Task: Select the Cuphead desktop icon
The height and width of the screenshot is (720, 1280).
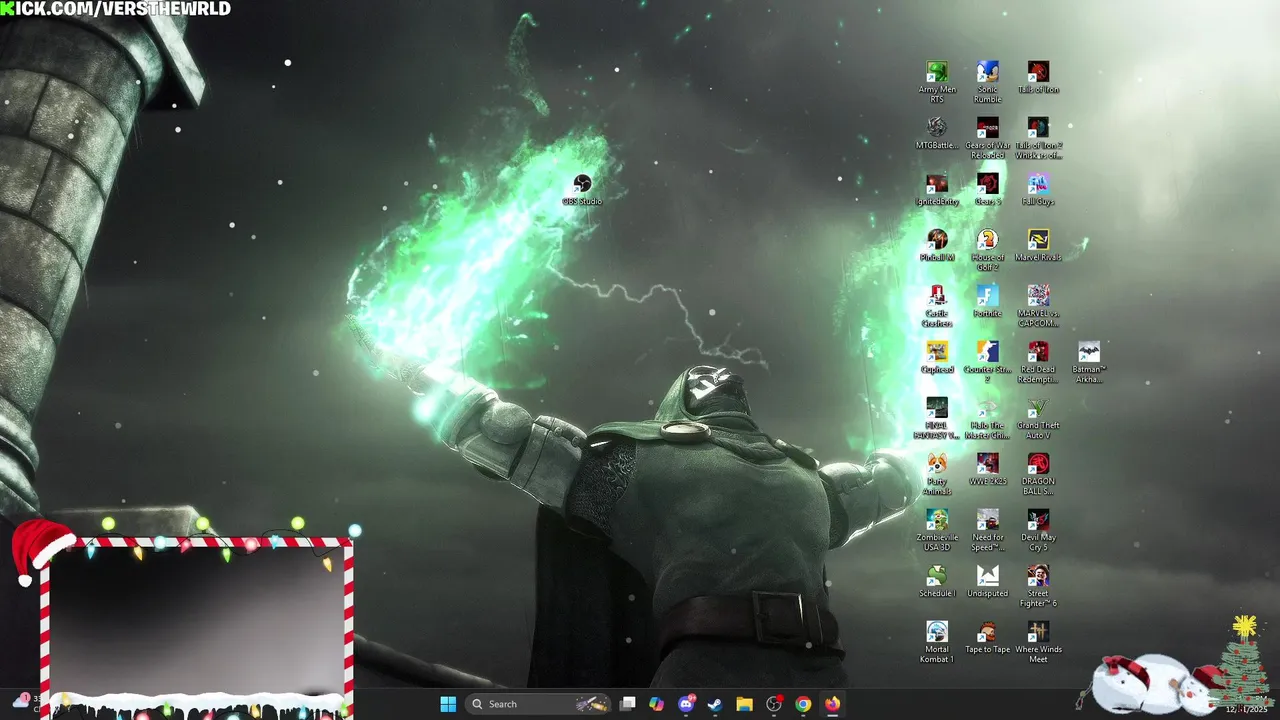Action: [937, 357]
